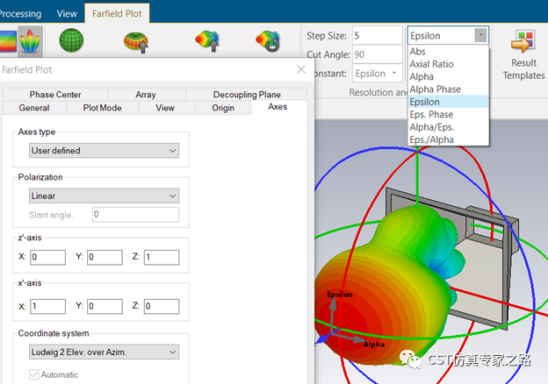Click the Step Size input field
Viewport: 548px width, 385px height.
coord(377,35)
